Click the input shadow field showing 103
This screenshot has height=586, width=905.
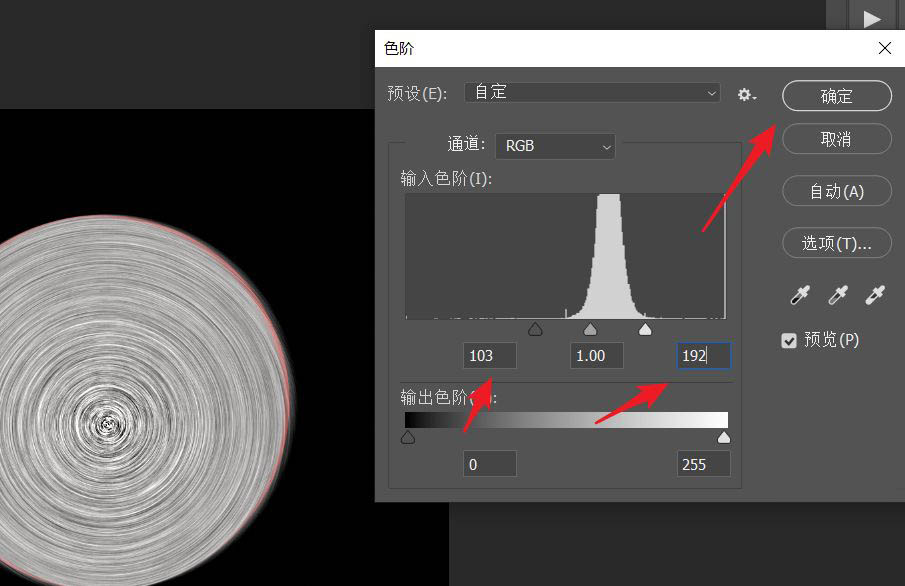pyautogui.click(x=489, y=356)
